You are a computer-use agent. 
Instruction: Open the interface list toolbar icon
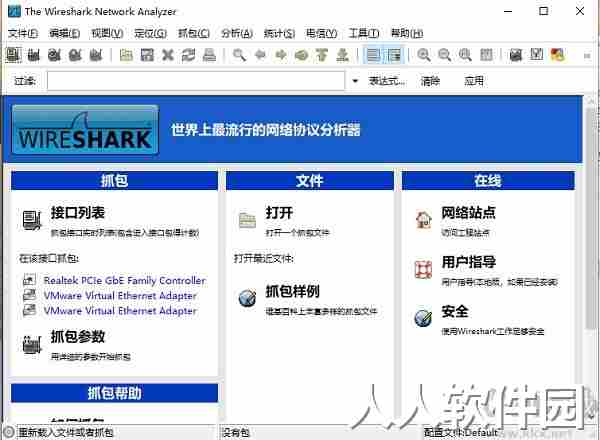click(13, 55)
